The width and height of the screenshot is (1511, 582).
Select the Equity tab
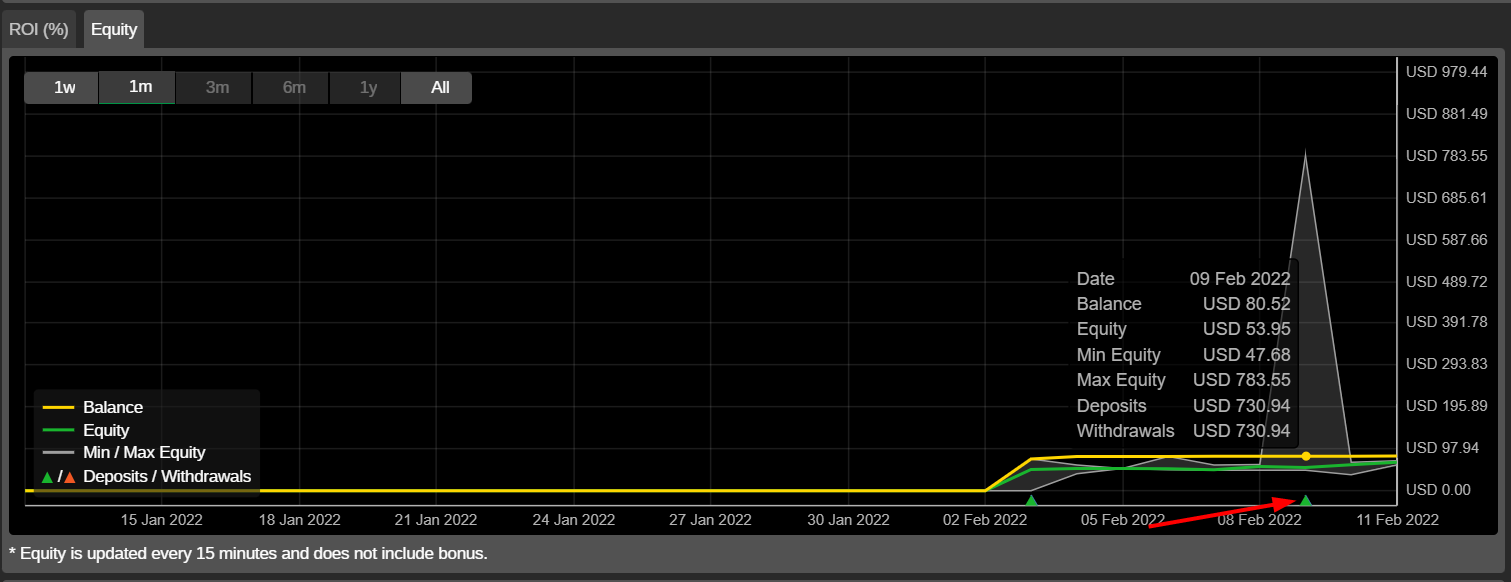[x=114, y=29]
